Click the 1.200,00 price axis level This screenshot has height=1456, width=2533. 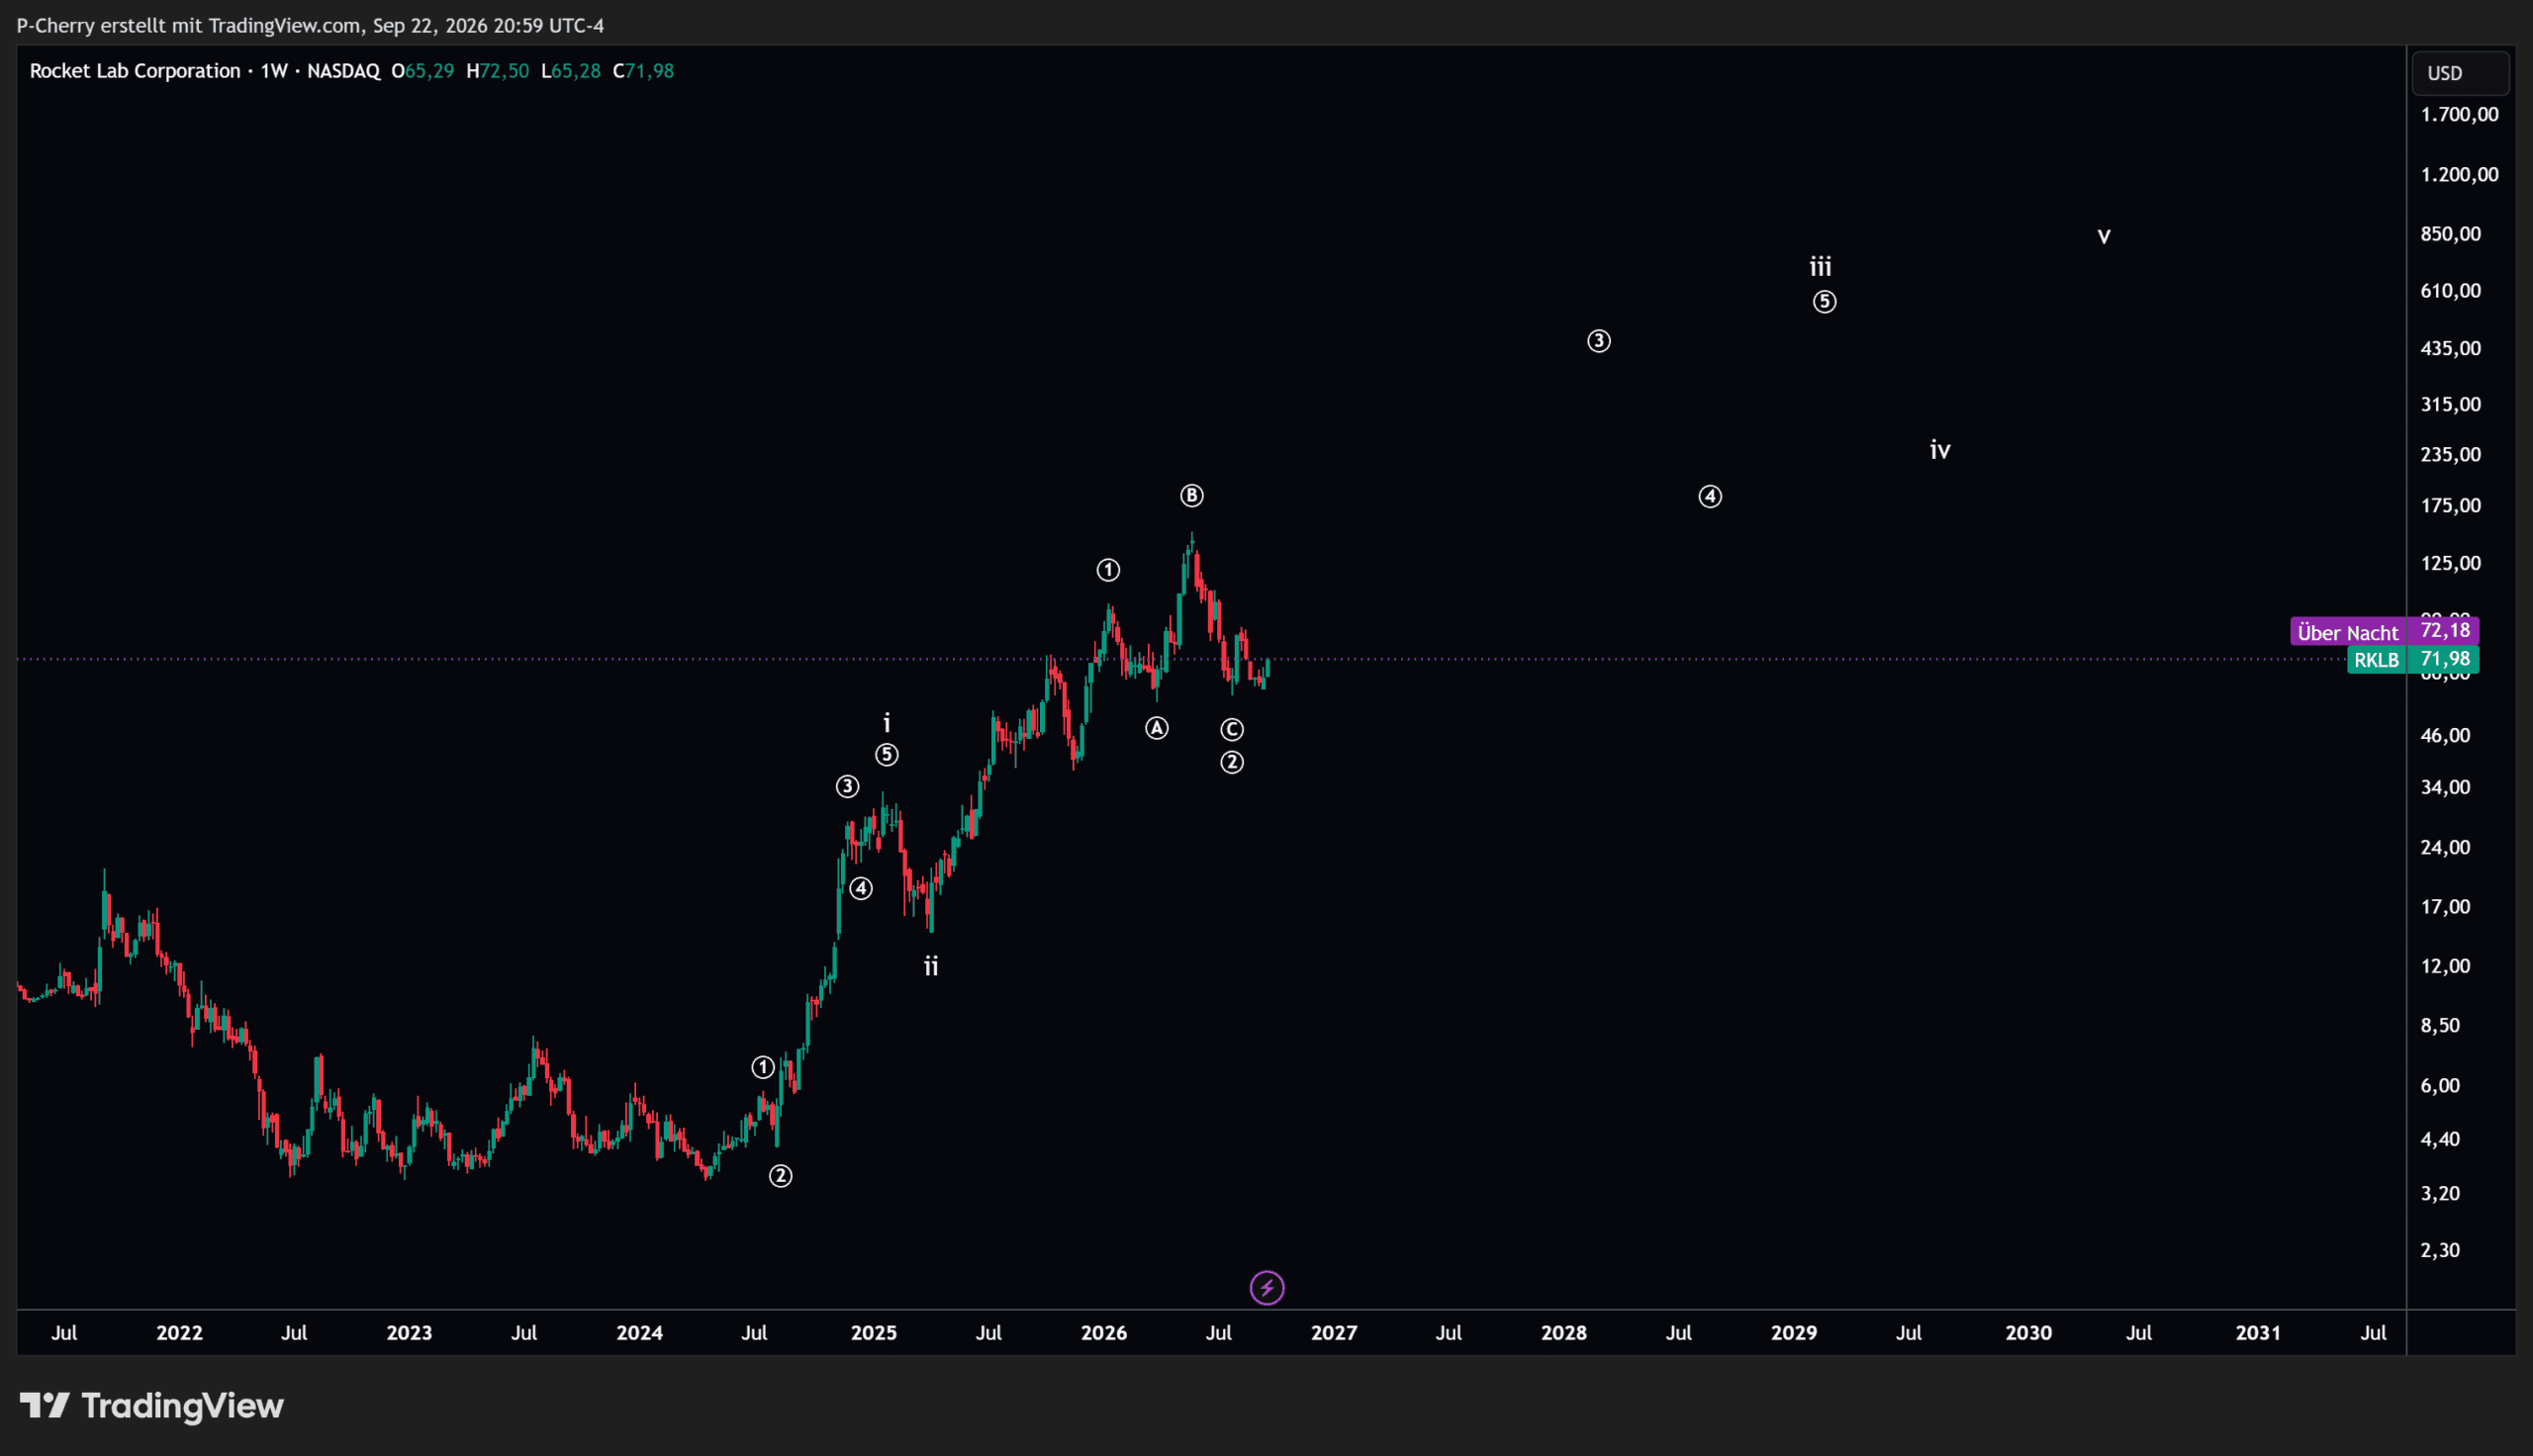(x=2459, y=175)
